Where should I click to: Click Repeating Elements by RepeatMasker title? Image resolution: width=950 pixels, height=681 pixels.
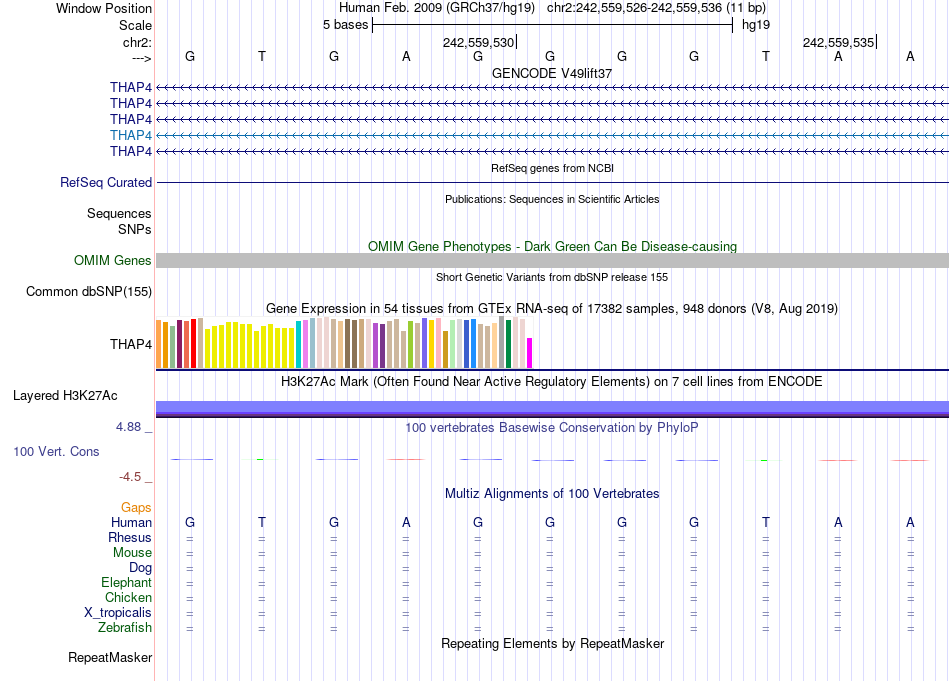tap(552, 643)
